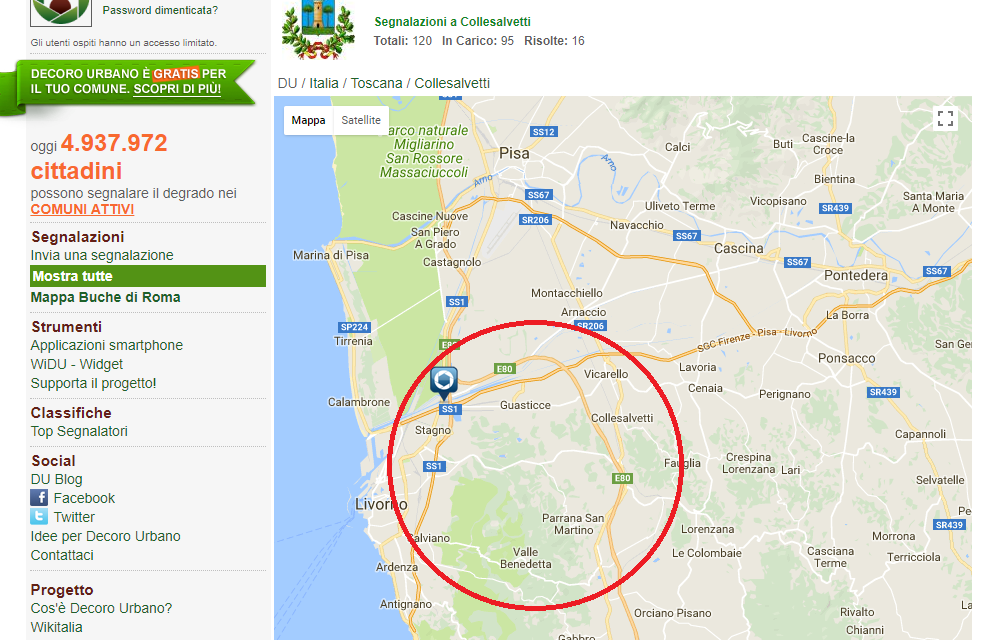Screen dimensions: 981x640
Task: Click the COMUNI ATTIVI link
Action: pos(81,209)
